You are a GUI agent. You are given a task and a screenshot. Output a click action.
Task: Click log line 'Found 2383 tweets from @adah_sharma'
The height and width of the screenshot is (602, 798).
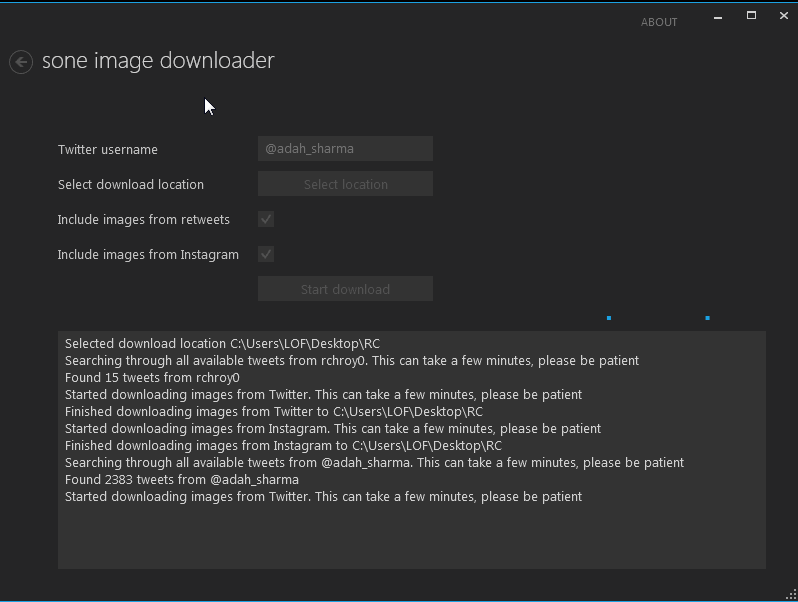182,480
